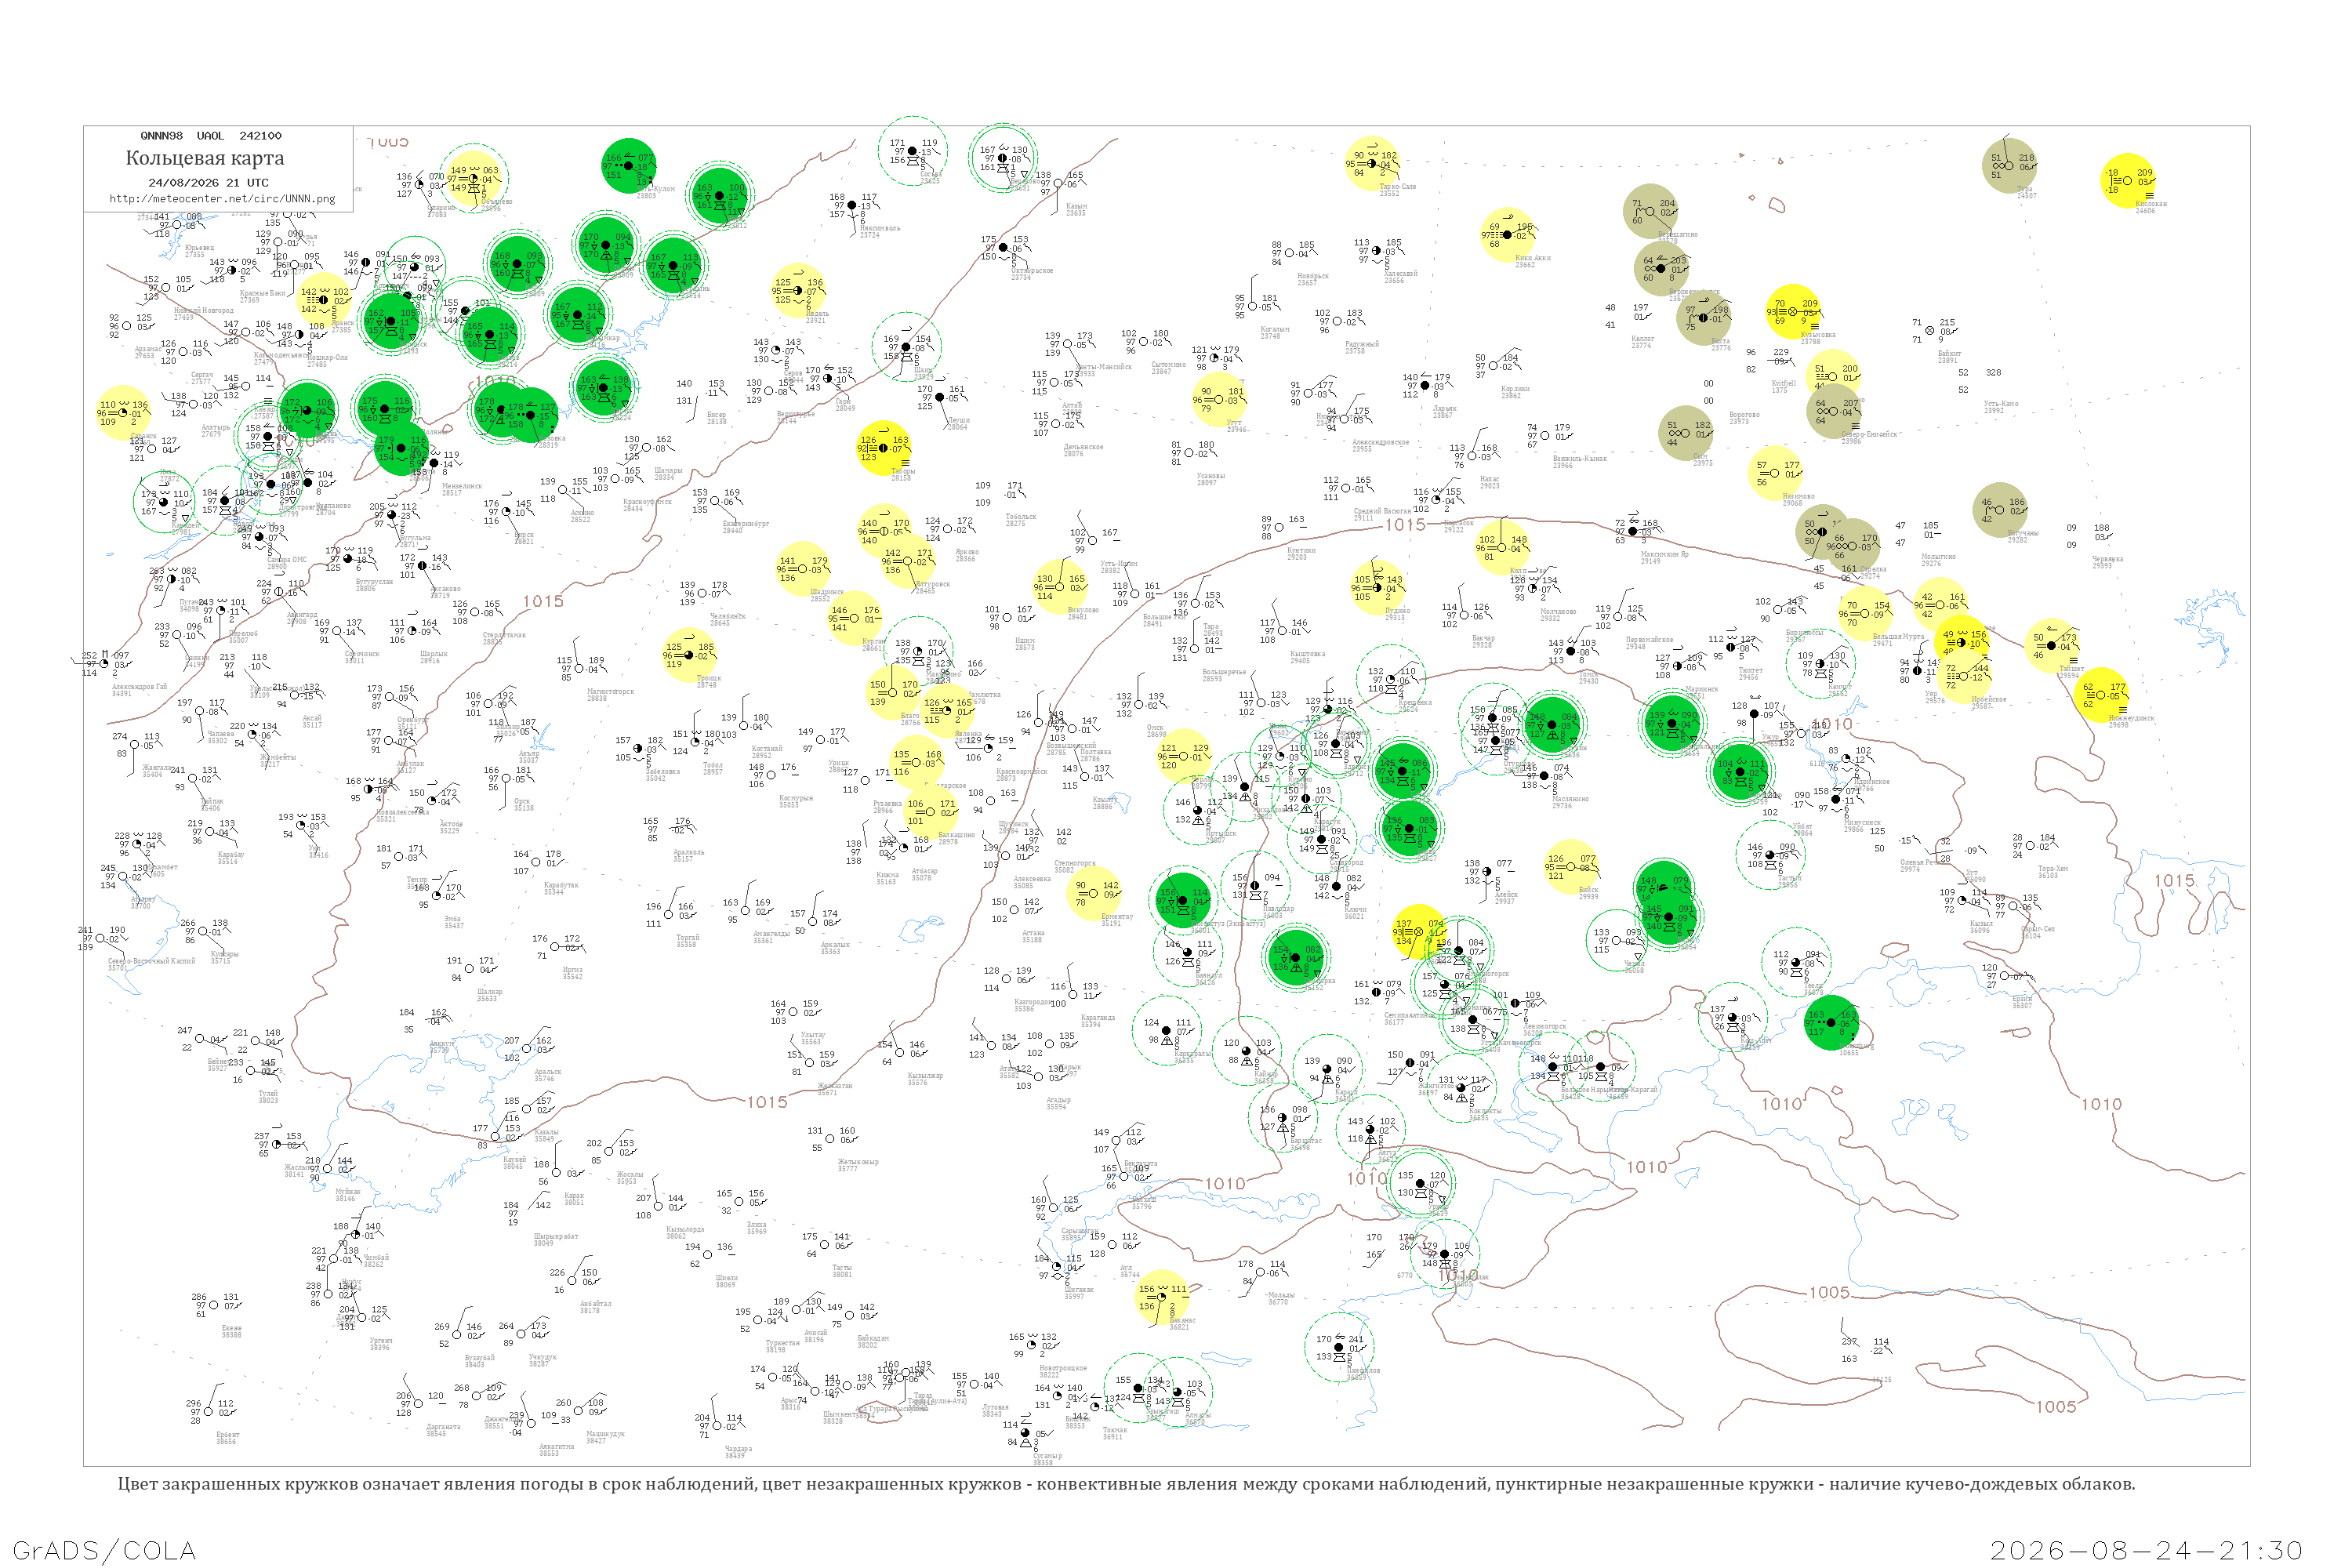Screen dimensions: 2352x1568
Task: Click the station label "Шарлык 28916"
Action: click(x=434, y=657)
